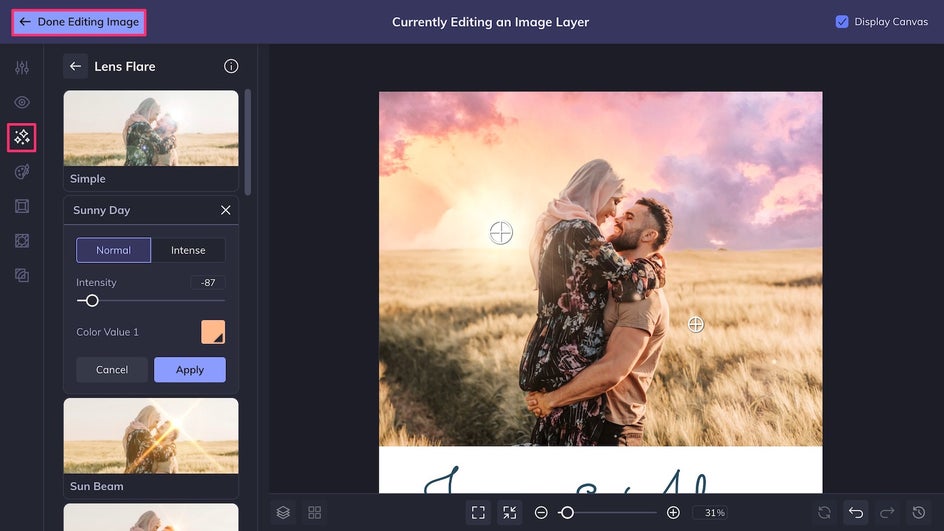
Task: Undo the last action
Action: (856, 512)
